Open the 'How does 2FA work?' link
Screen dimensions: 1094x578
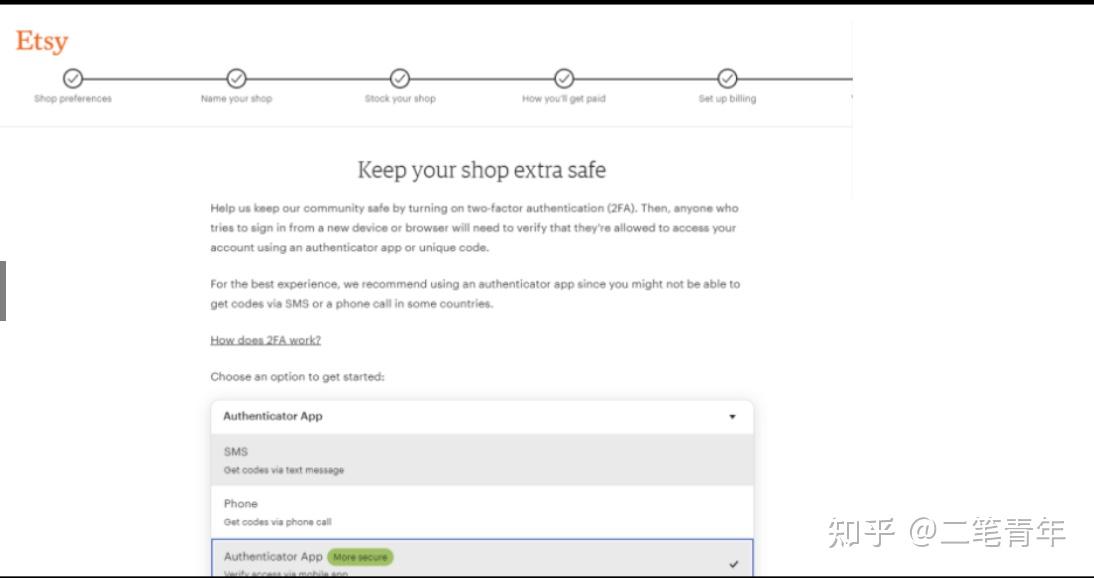(x=266, y=340)
